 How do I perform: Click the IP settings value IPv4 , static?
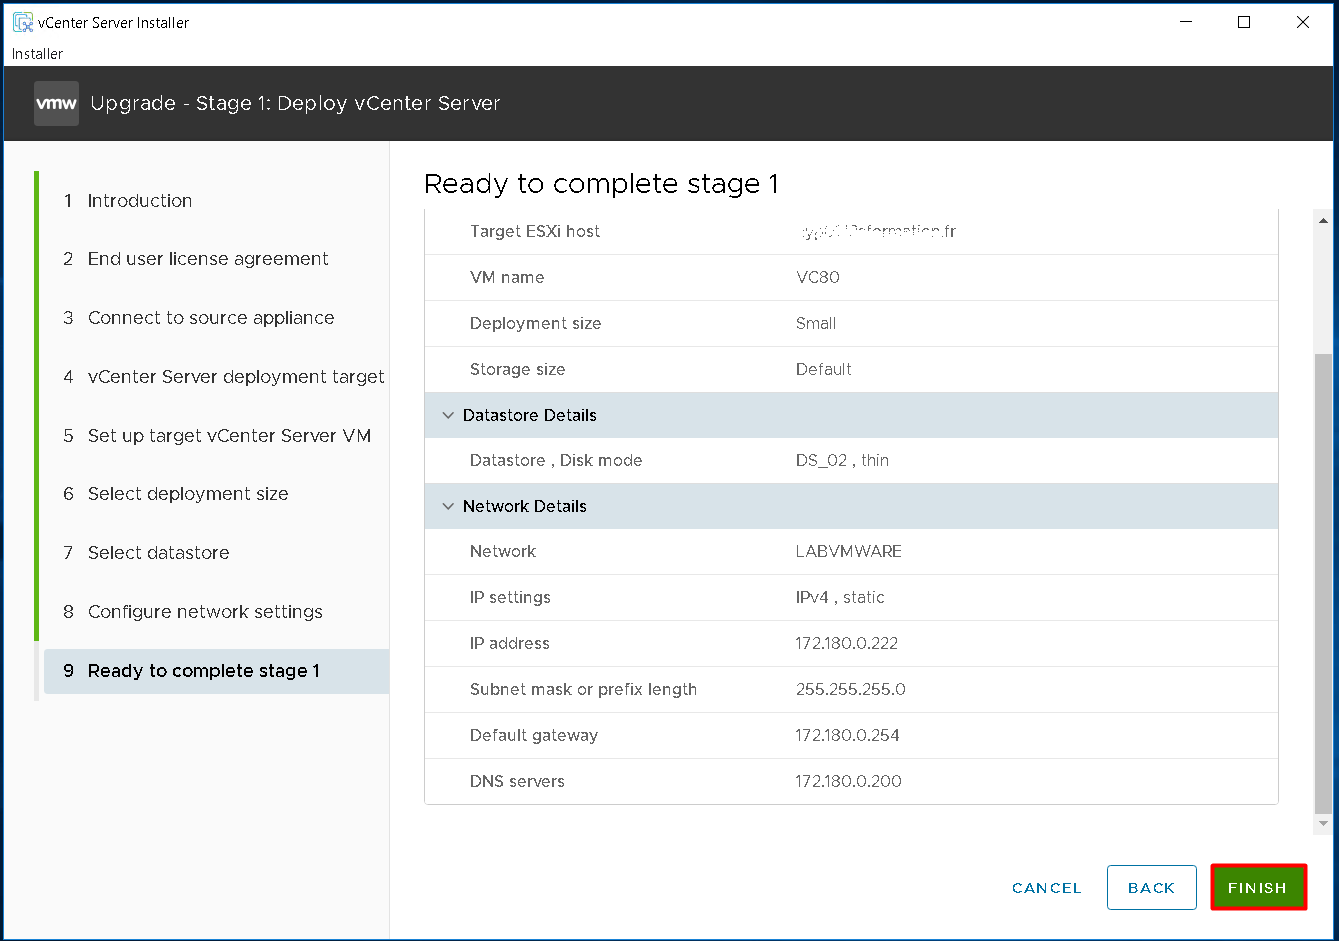(x=840, y=597)
